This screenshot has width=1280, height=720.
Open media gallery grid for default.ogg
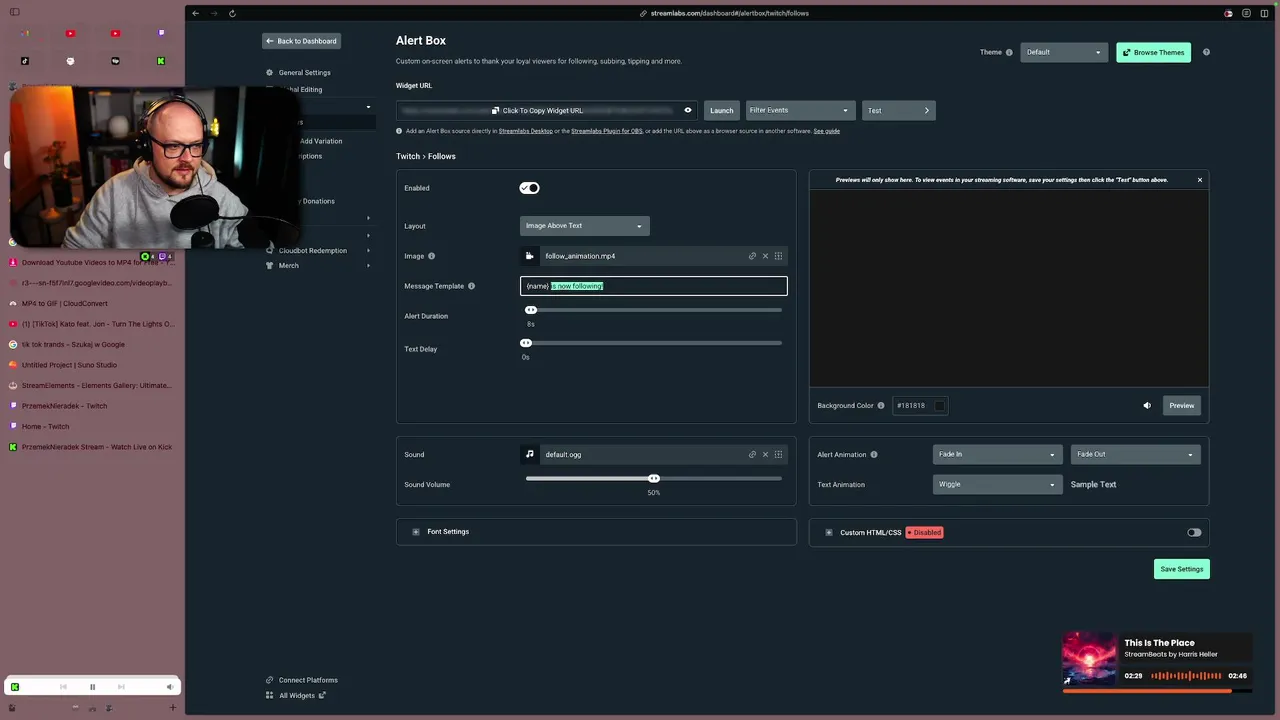point(778,454)
